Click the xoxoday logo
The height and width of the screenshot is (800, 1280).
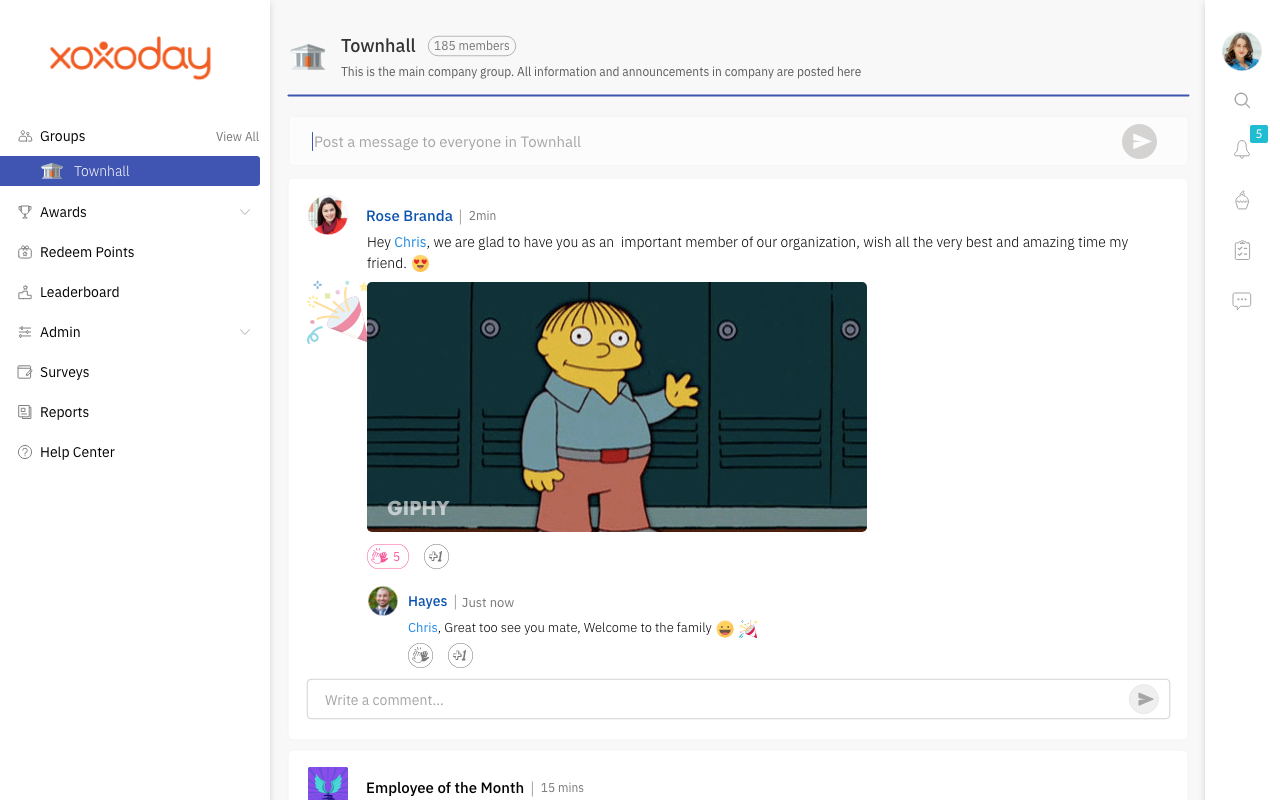pos(130,57)
